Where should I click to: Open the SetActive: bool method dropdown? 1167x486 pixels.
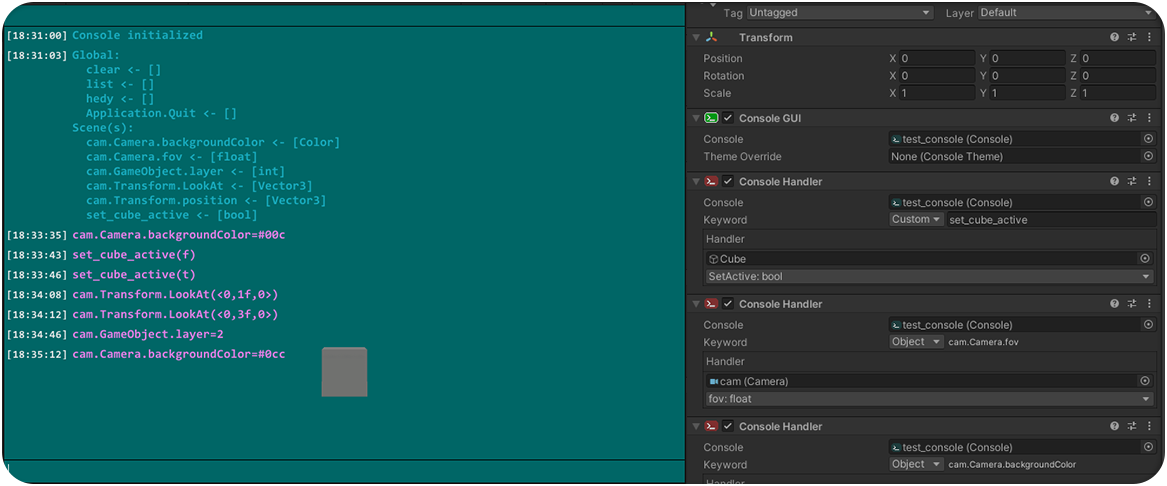point(929,276)
